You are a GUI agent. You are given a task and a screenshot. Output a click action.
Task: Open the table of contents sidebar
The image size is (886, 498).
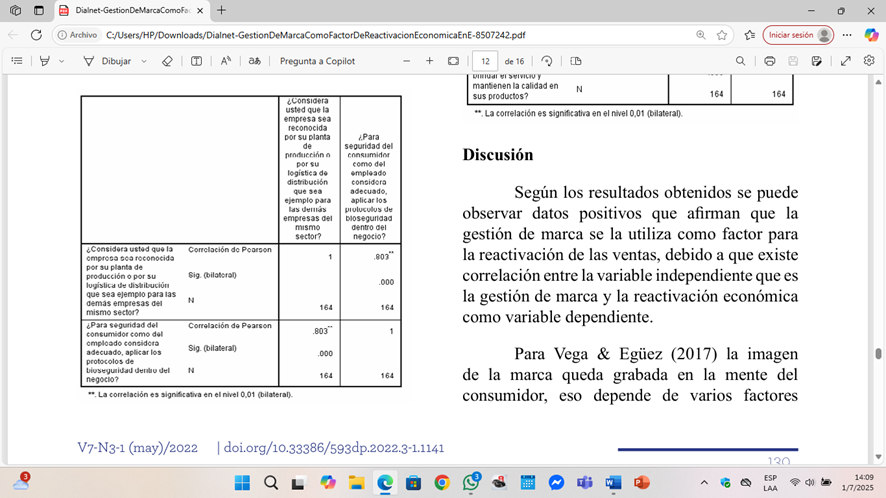coord(17,61)
